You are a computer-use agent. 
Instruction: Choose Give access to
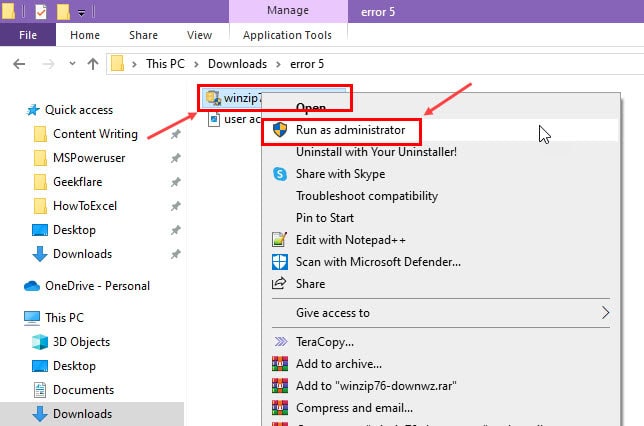click(440, 313)
